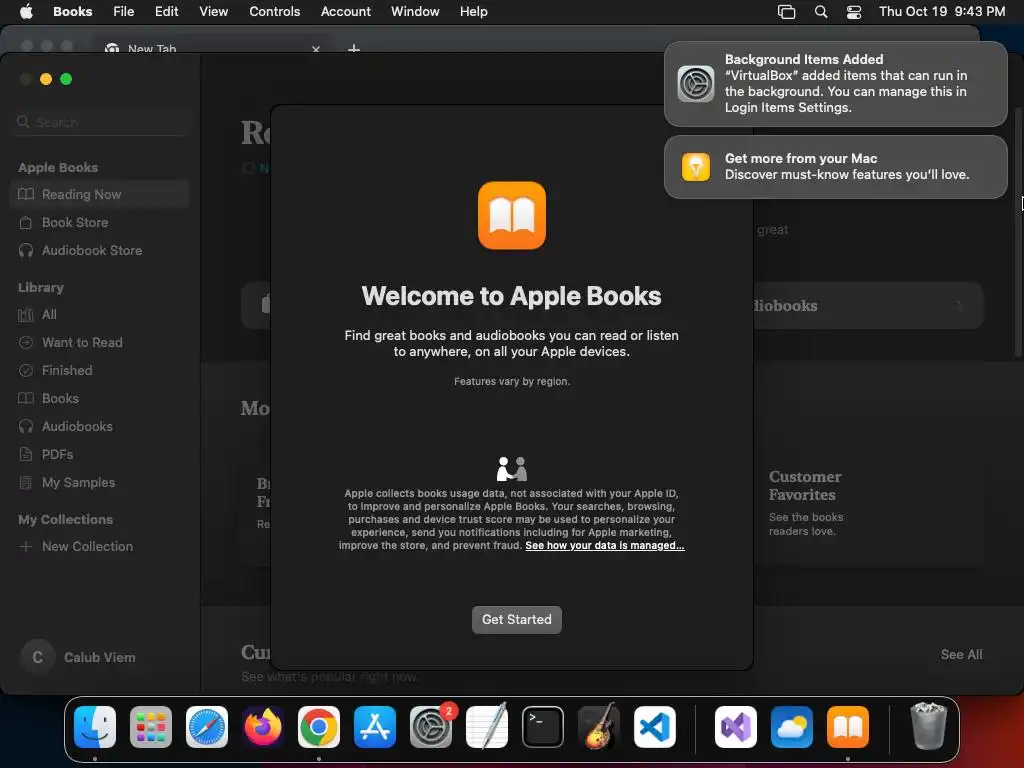
Task: Click the Reading Now book icon in the sidebar
Action: point(25,195)
